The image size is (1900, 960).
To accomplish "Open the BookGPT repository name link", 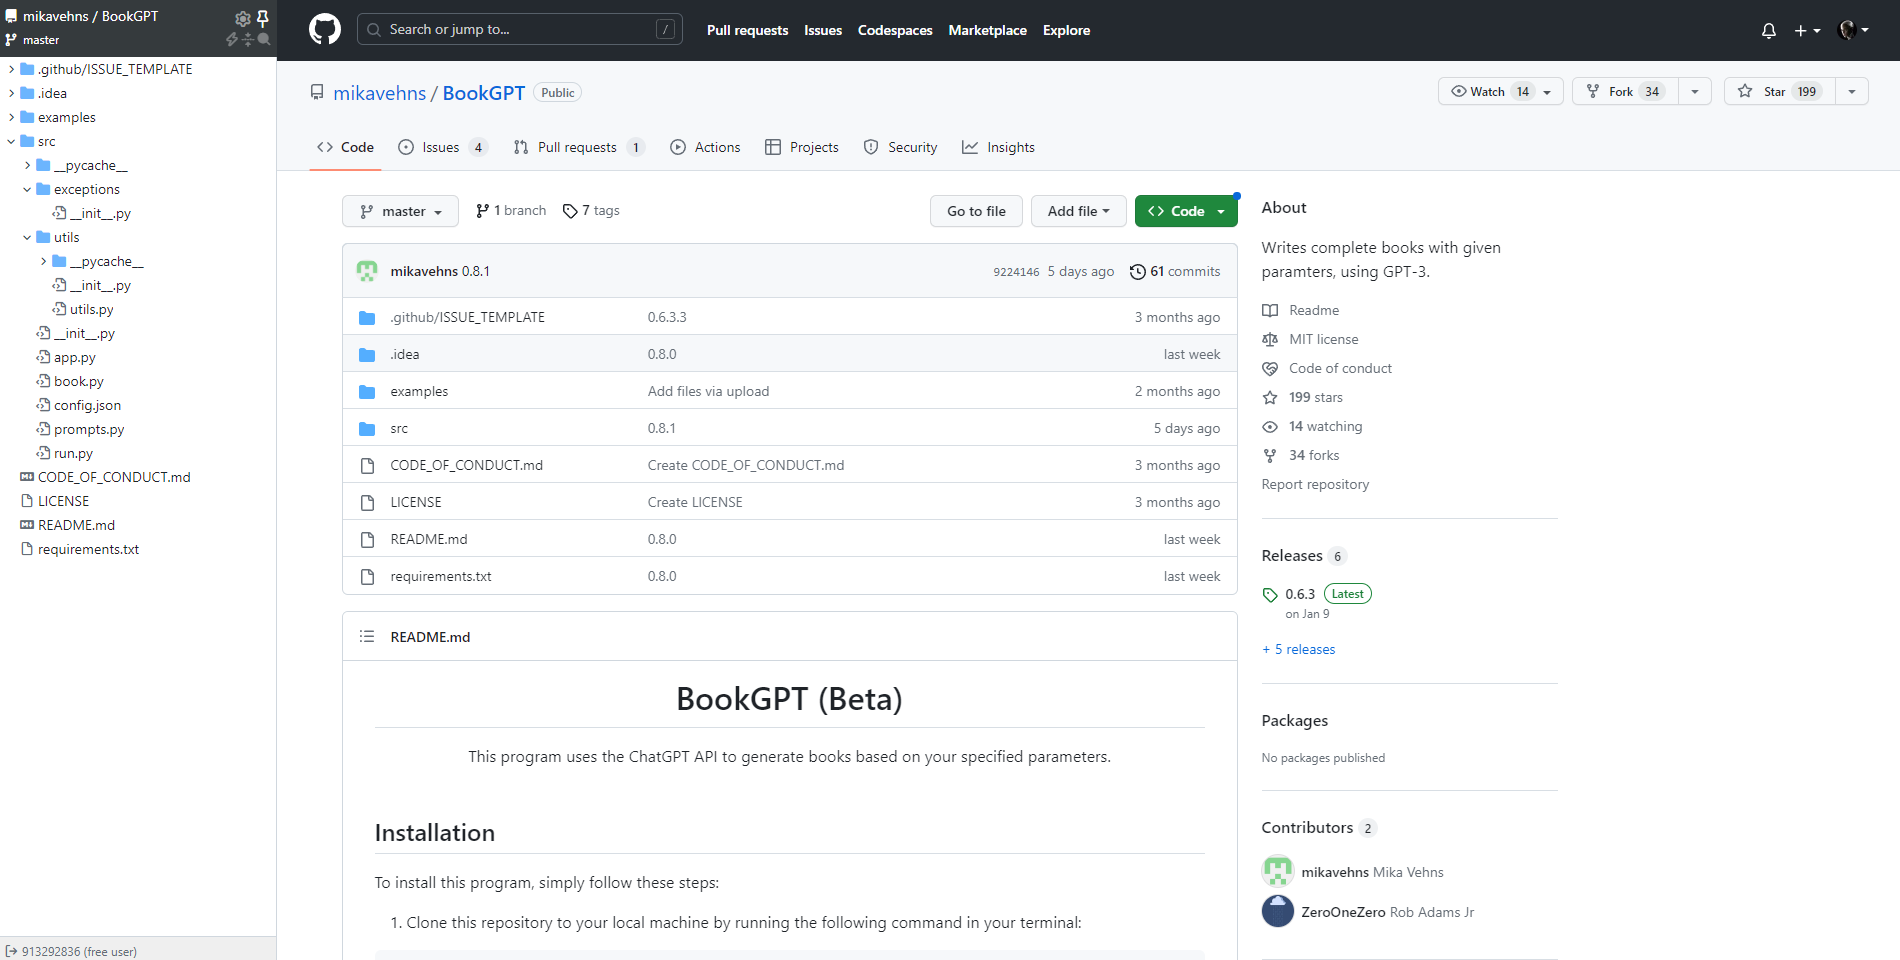I will point(484,93).
